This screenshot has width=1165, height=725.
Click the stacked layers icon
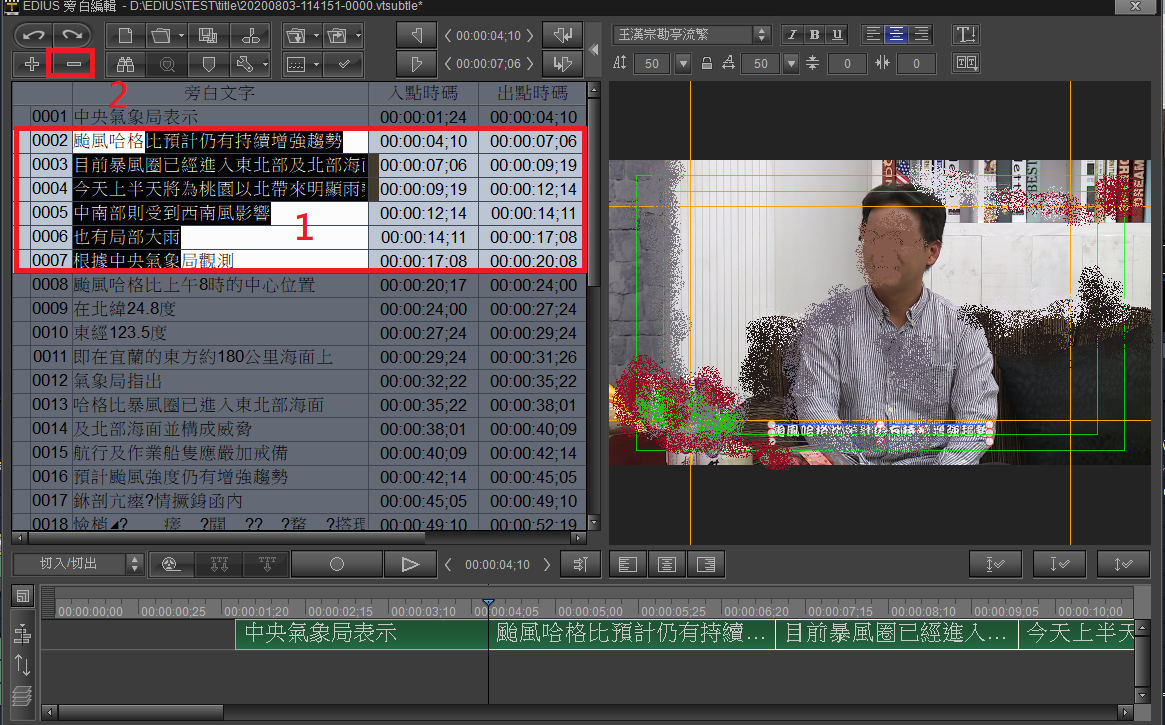click(x=23, y=696)
